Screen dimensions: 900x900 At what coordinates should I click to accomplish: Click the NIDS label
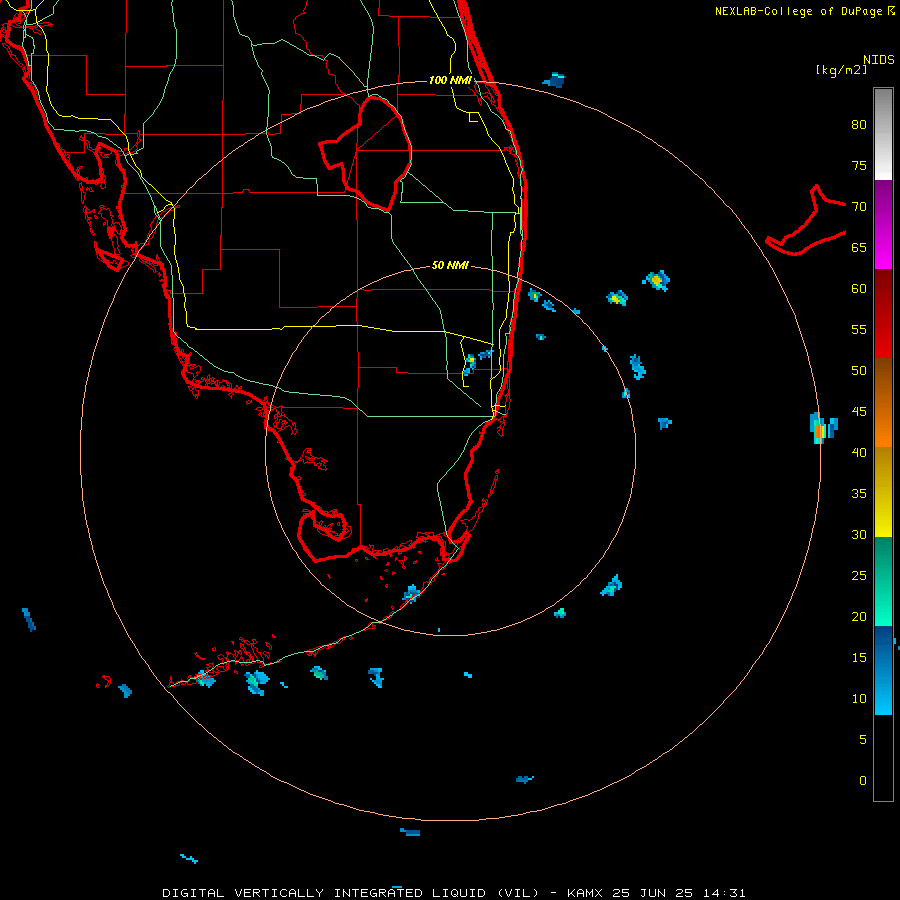[878, 60]
